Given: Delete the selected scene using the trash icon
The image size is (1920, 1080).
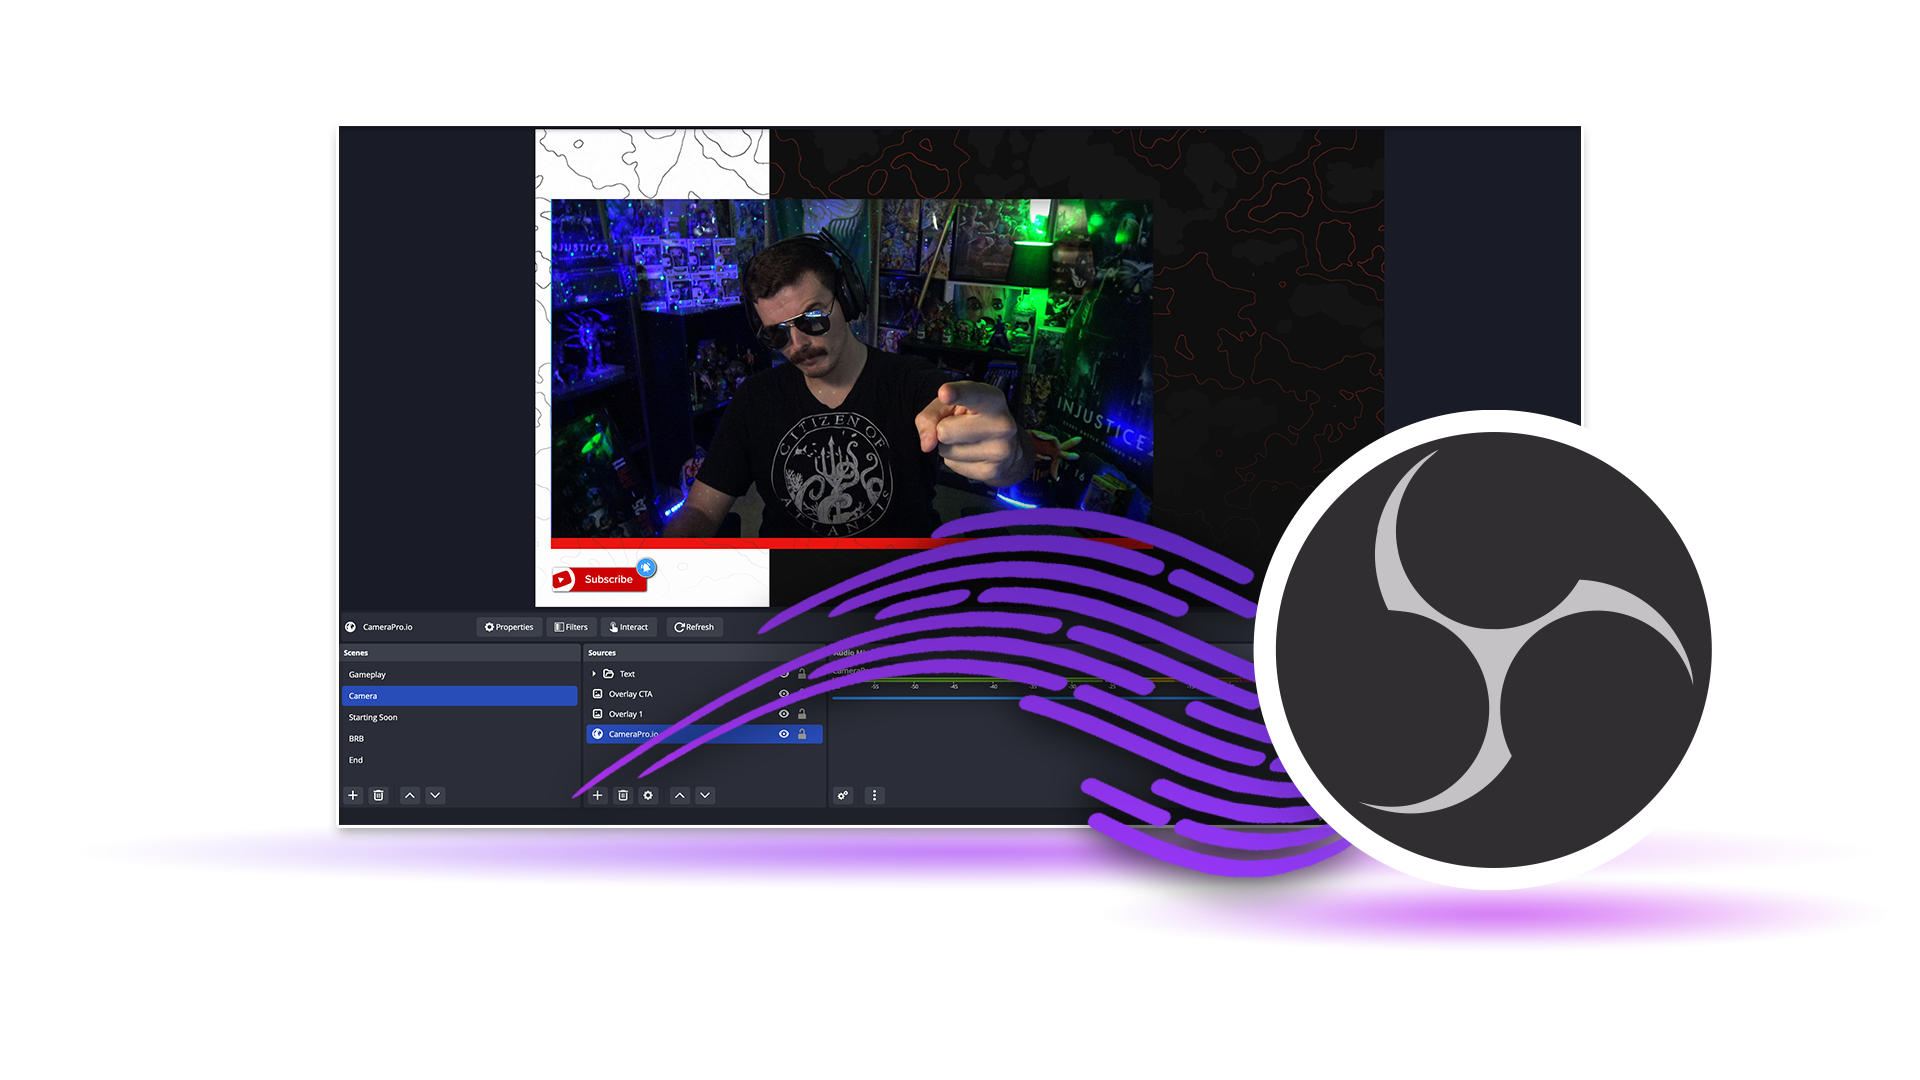Looking at the screenshot, I should [x=378, y=796].
